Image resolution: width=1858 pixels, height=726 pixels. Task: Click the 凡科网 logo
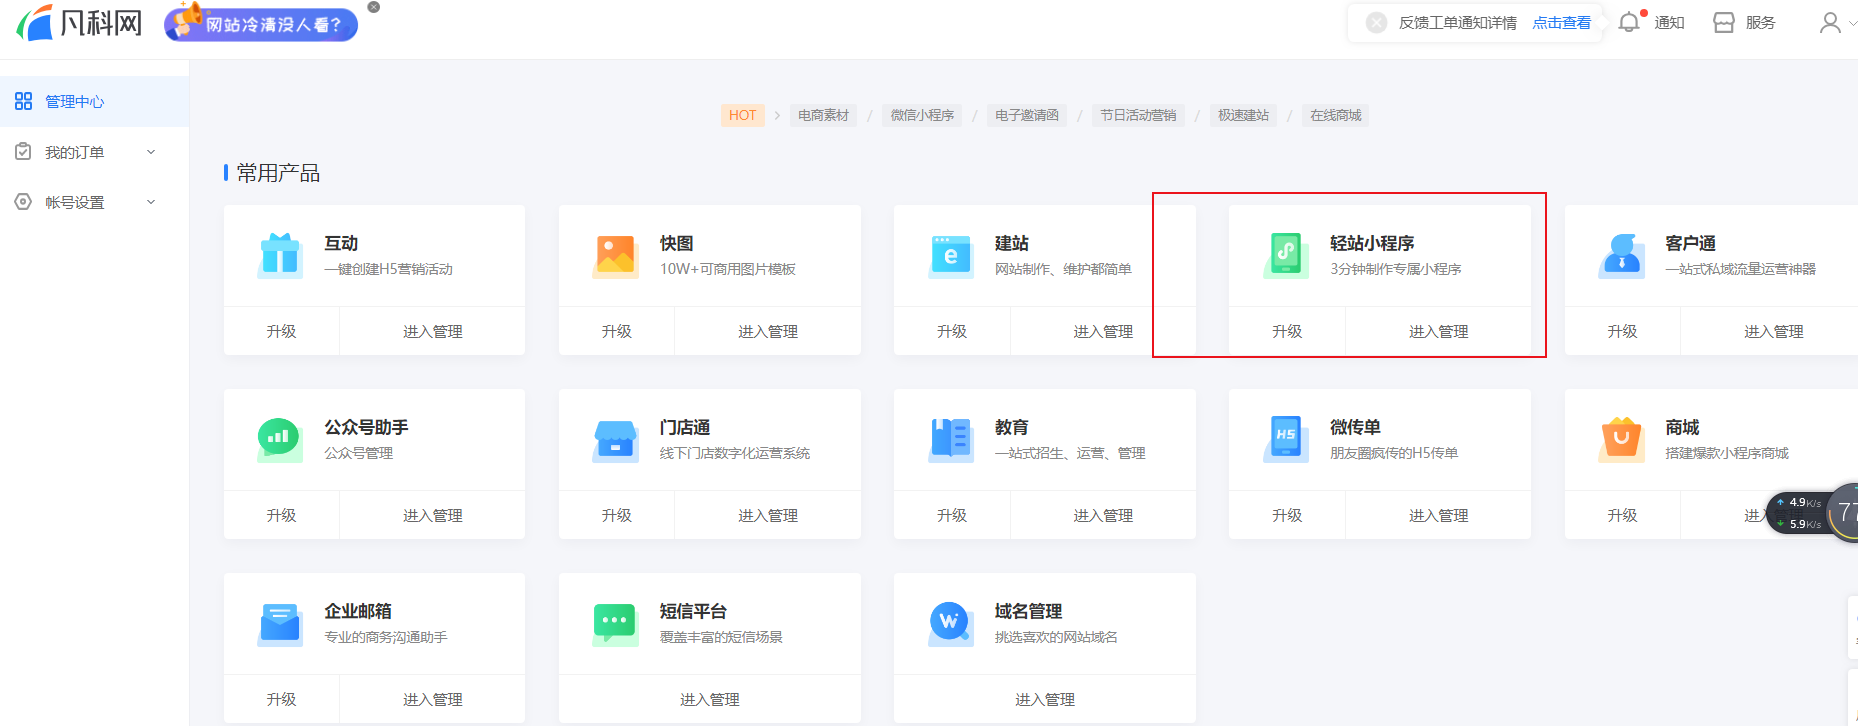(80, 22)
